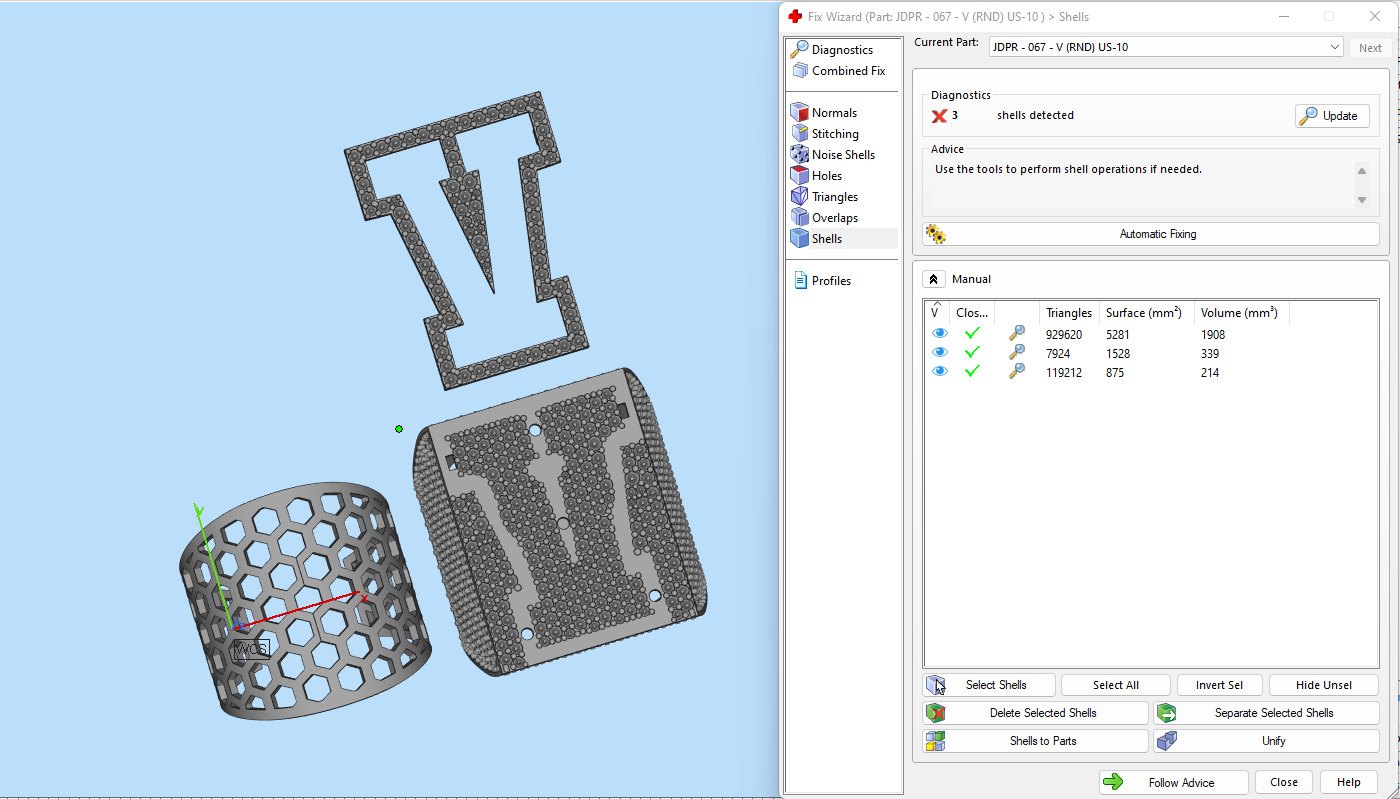Click the Closed column header

[x=972, y=313]
